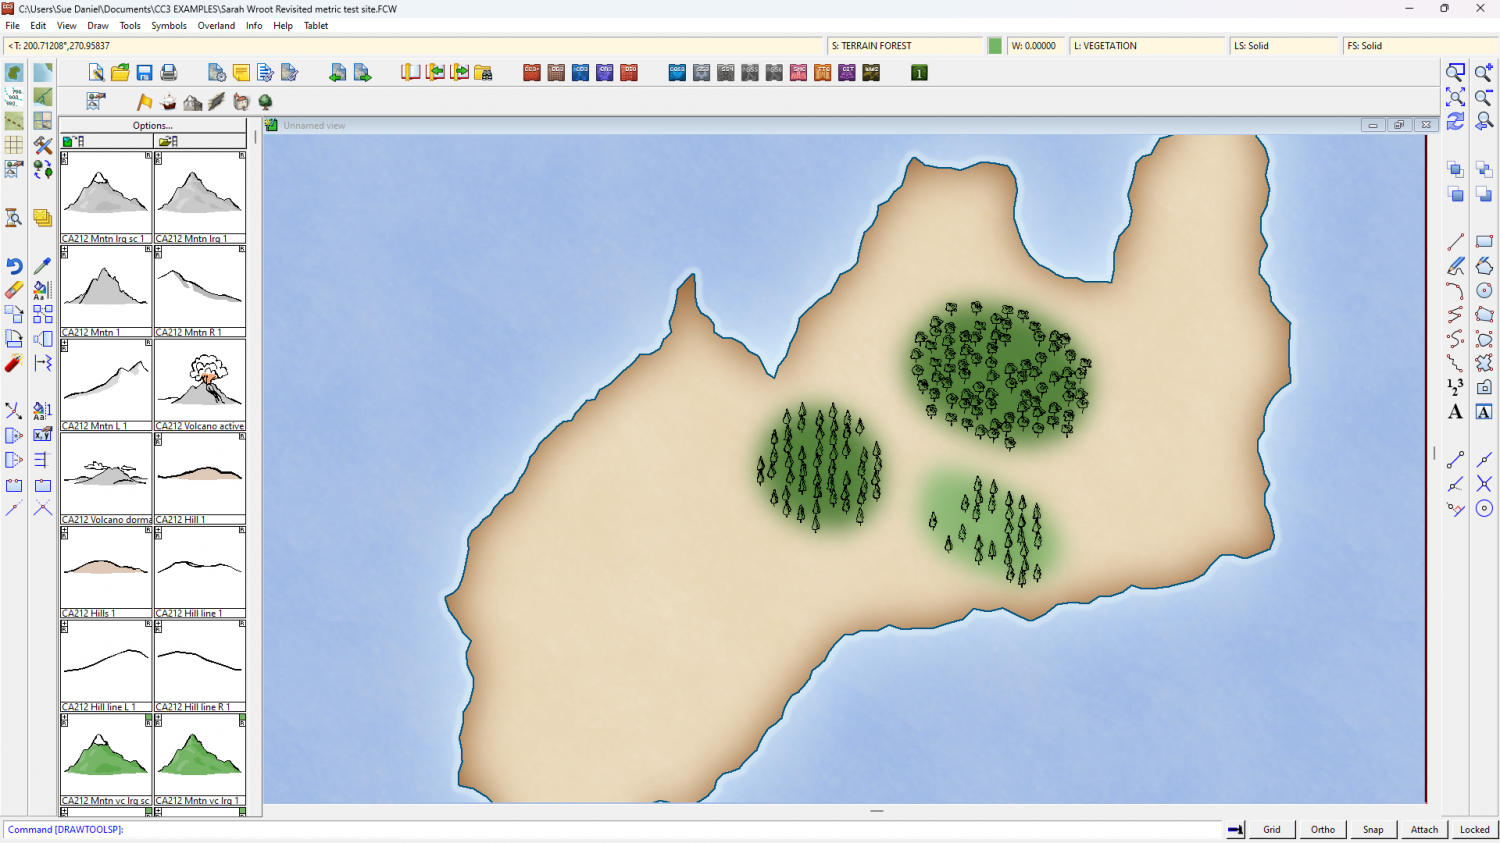
Task: Select the CA212 Mntn 1 symbol
Action: pyautogui.click(x=106, y=291)
